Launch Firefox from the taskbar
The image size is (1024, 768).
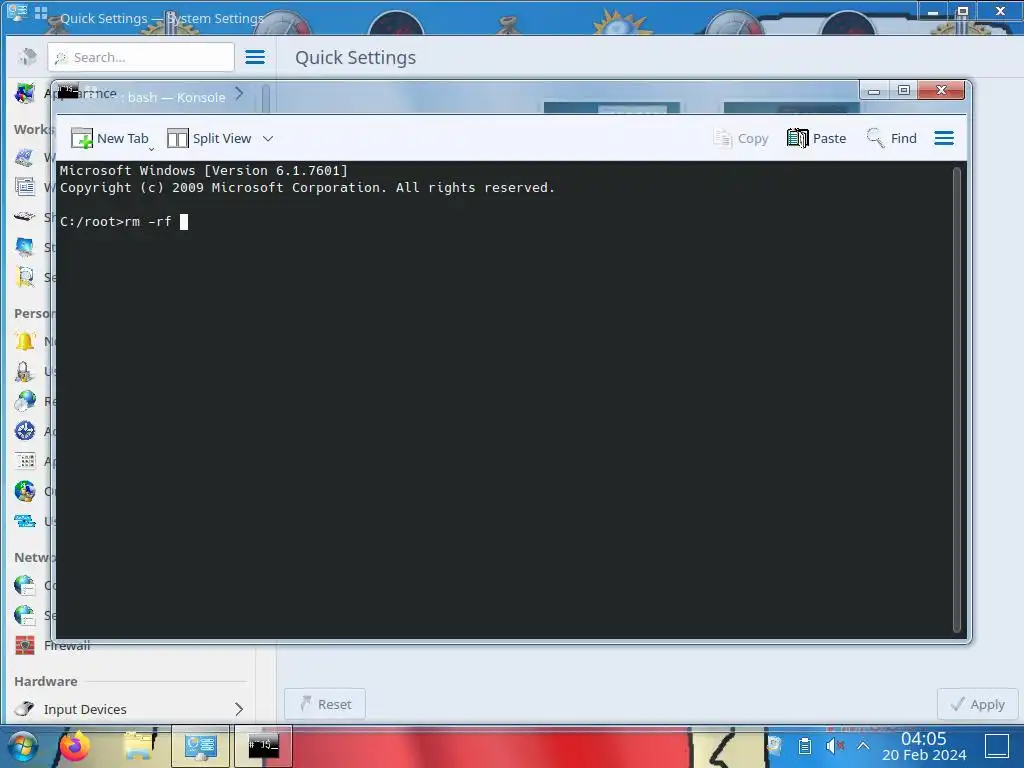[74, 746]
